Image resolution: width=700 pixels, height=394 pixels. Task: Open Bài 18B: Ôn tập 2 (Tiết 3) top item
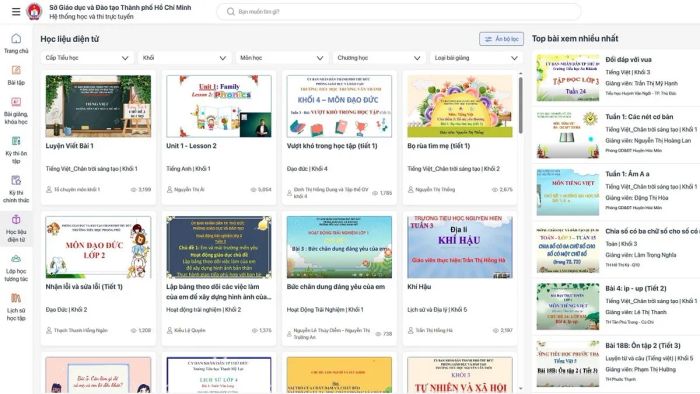(x=643, y=345)
